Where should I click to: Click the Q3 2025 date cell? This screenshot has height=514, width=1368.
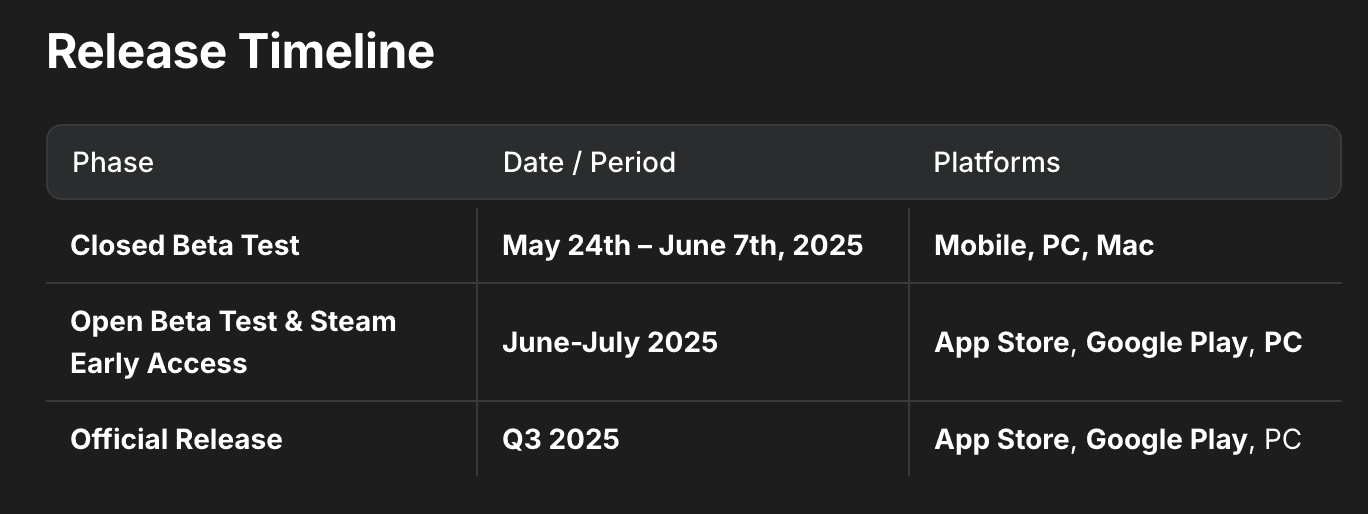(x=561, y=439)
